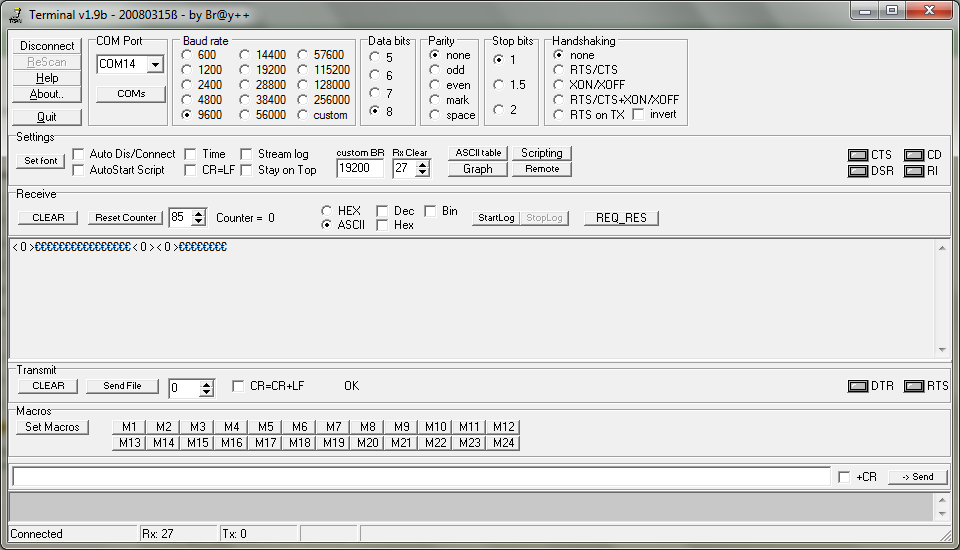Increase the Receive column width spinner at 85
The height and width of the screenshot is (550, 960).
pyautogui.click(x=198, y=213)
